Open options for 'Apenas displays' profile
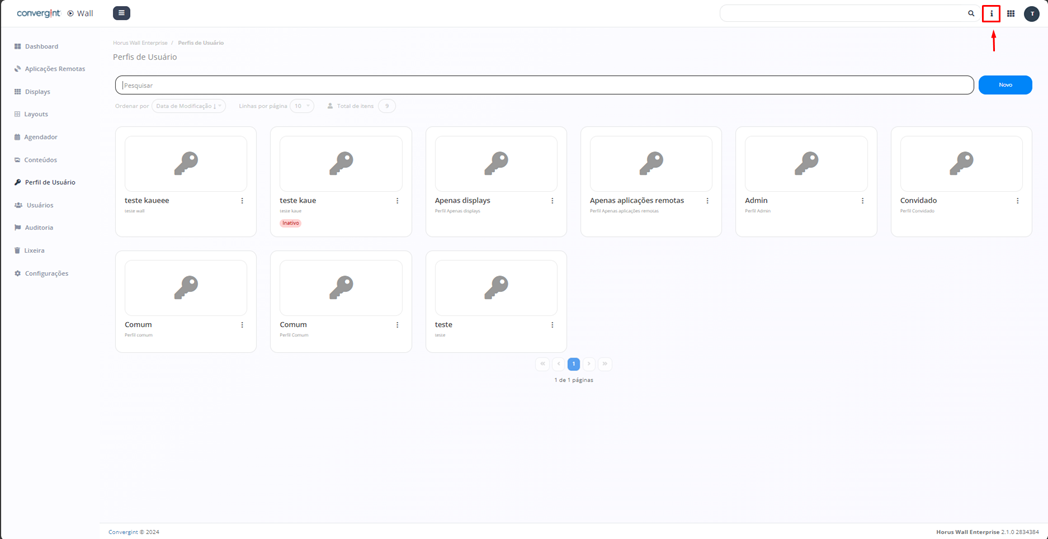Screen dimensions: 1048x539 [552, 201]
